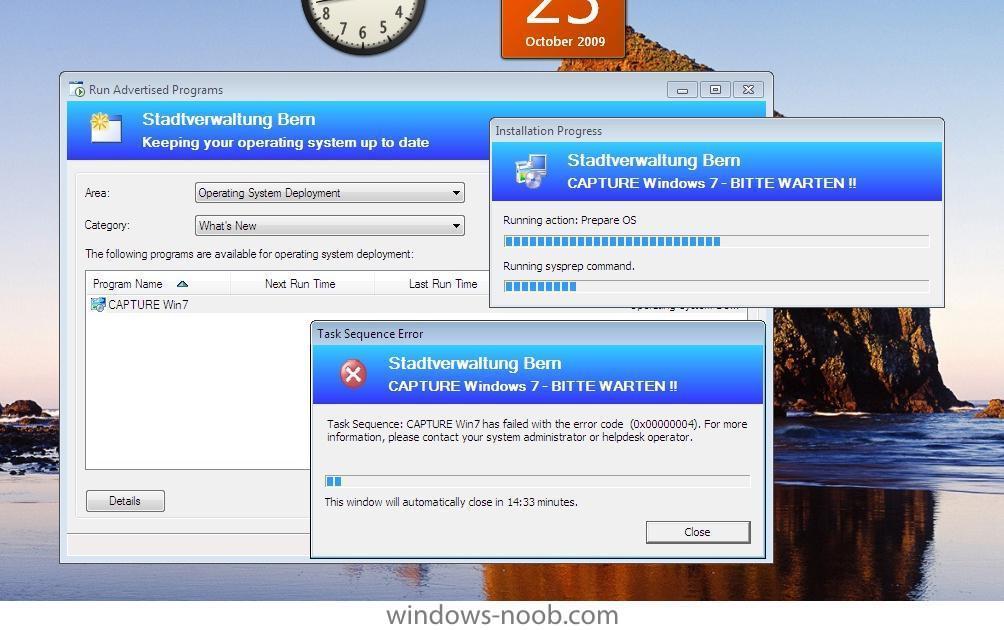This screenshot has height=630, width=1004.
Task: Close the Run Advertised Programs window
Action: (748, 90)
